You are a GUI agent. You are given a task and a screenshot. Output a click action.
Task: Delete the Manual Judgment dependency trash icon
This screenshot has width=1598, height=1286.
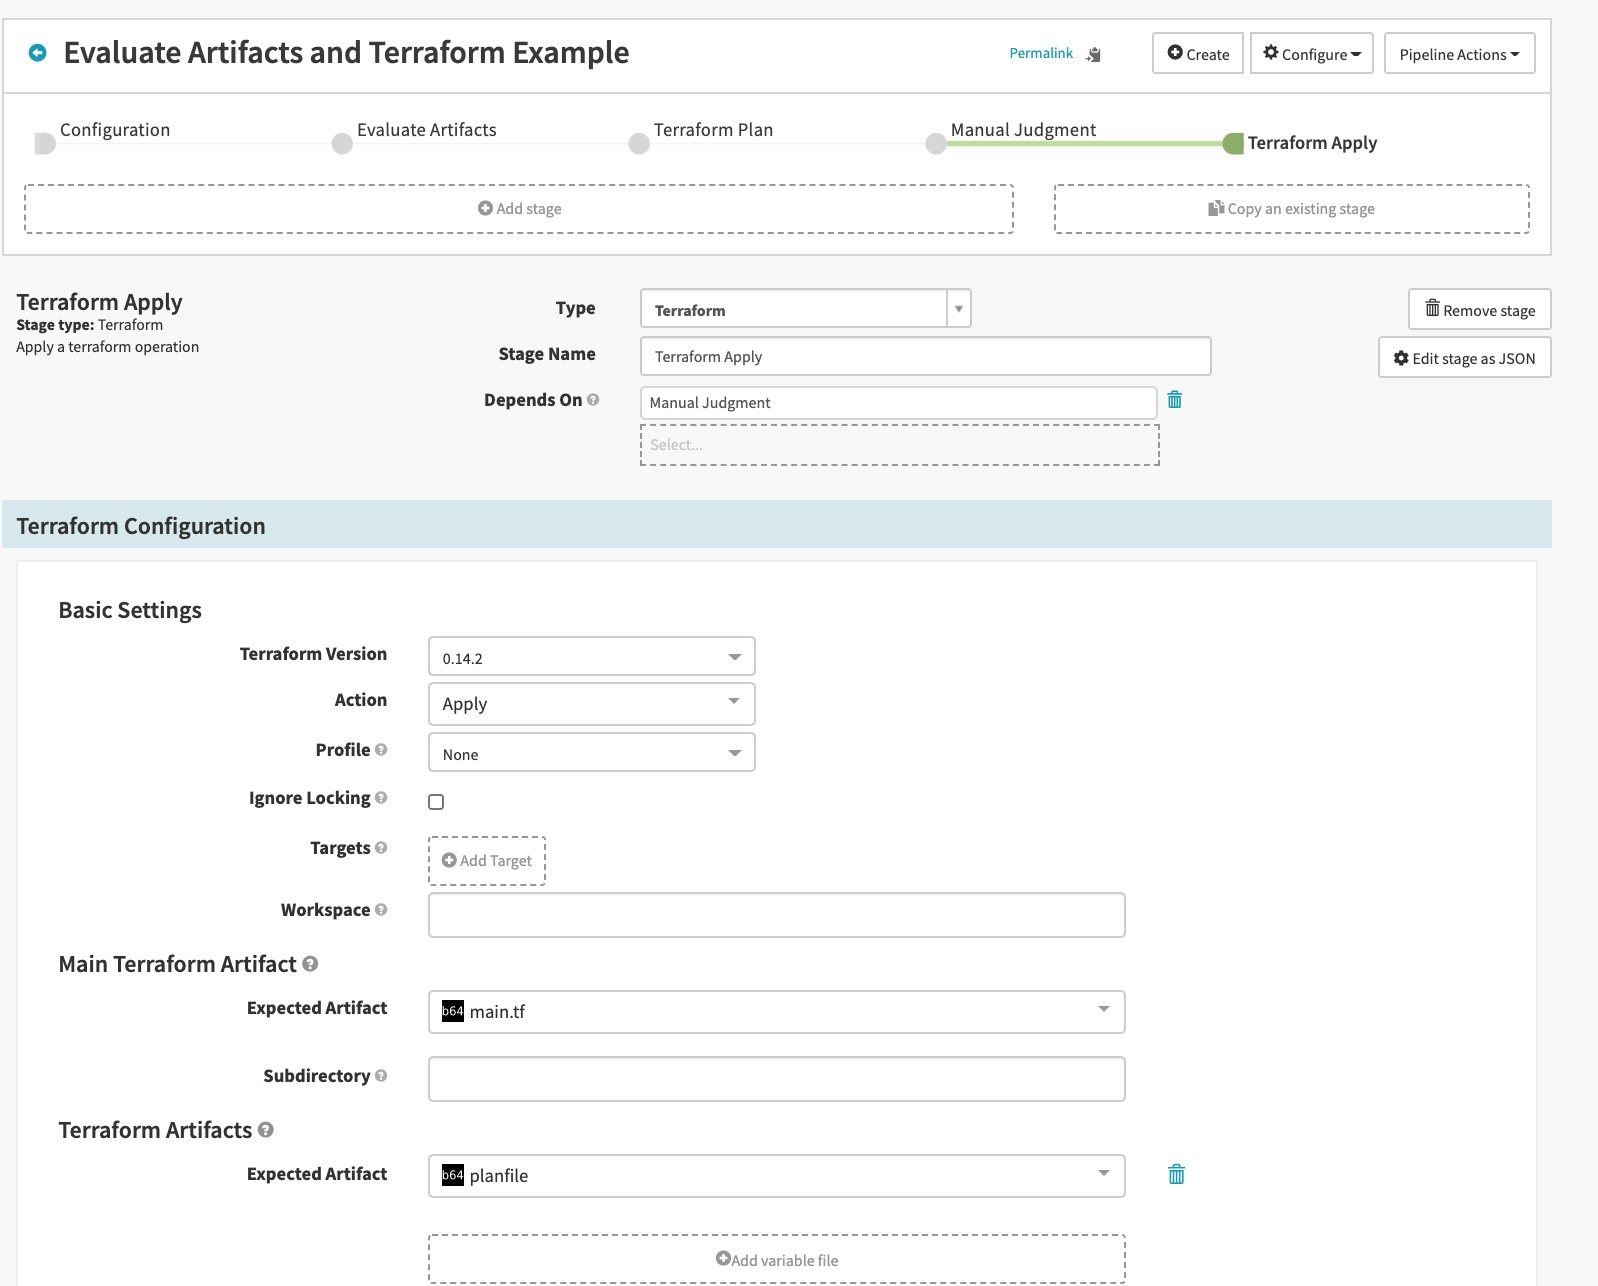tap(1175, 400)
